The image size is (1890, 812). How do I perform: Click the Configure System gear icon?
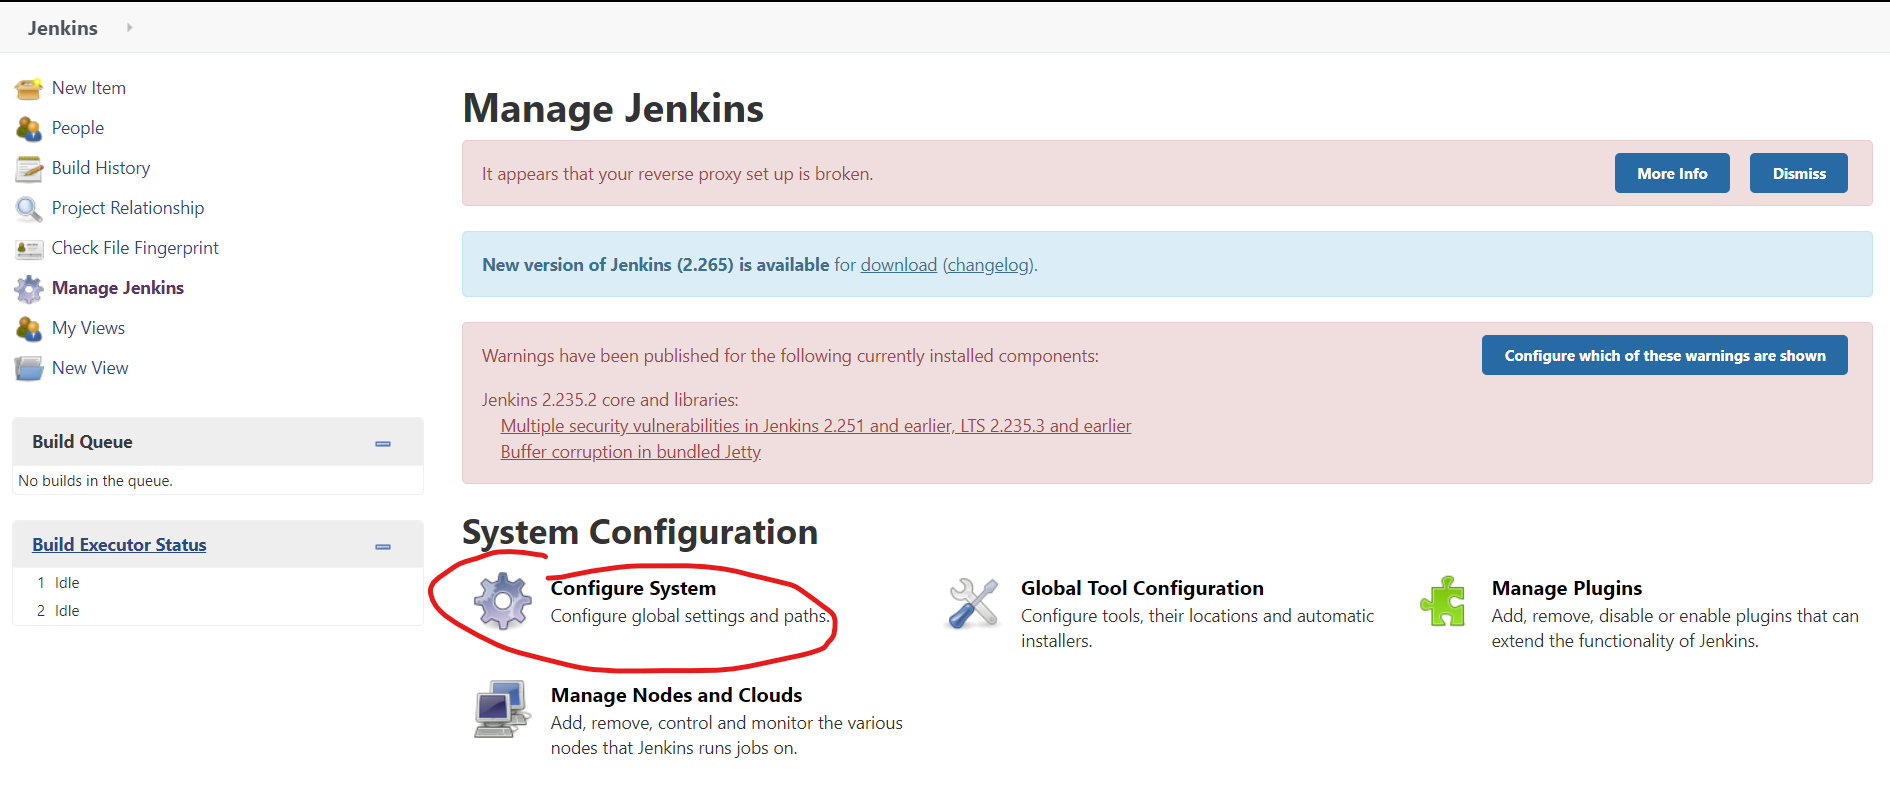[503, 601]
